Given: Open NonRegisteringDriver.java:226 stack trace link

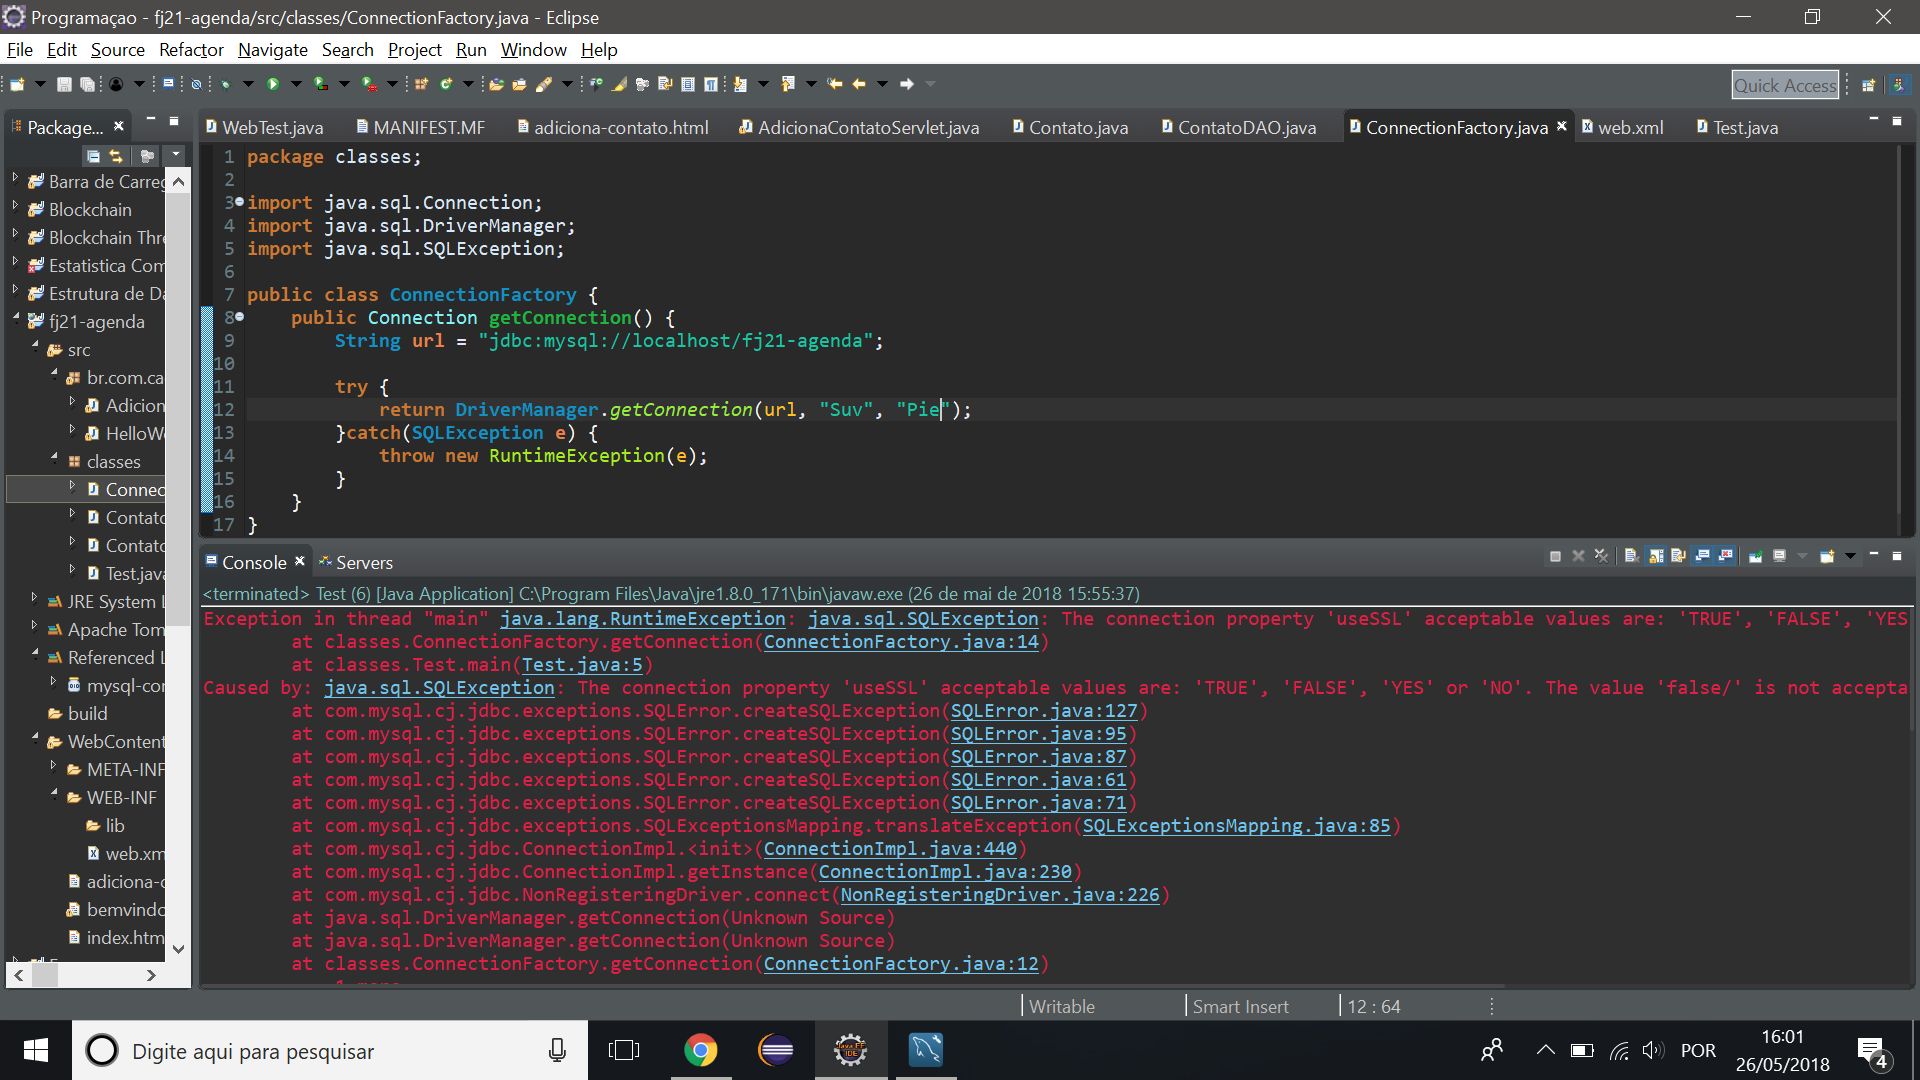Looking at the screenshot, I should click(x=1000, y=895).
